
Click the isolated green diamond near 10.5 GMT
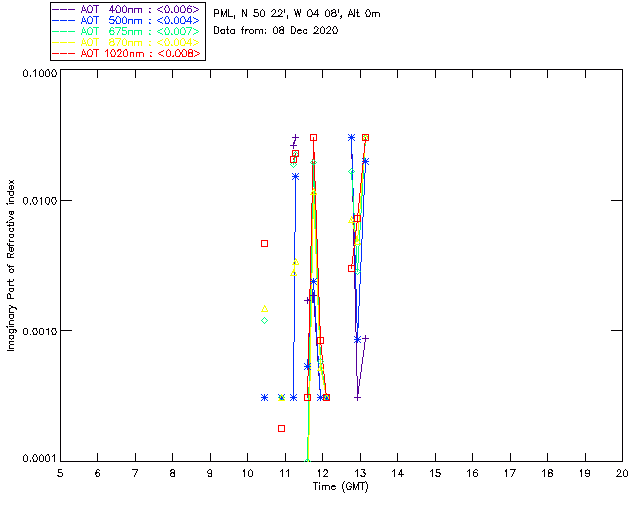(264, 321)
